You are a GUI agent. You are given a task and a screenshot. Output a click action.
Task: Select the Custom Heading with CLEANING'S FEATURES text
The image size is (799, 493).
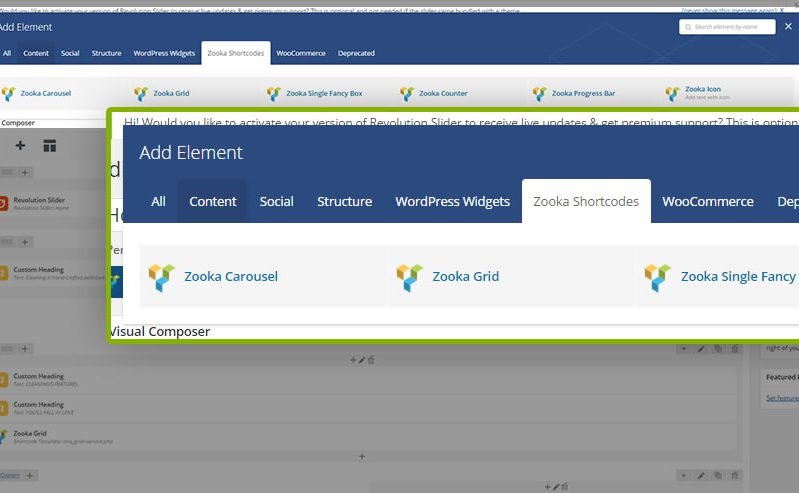pyautogui.click(x=39, y=376)
